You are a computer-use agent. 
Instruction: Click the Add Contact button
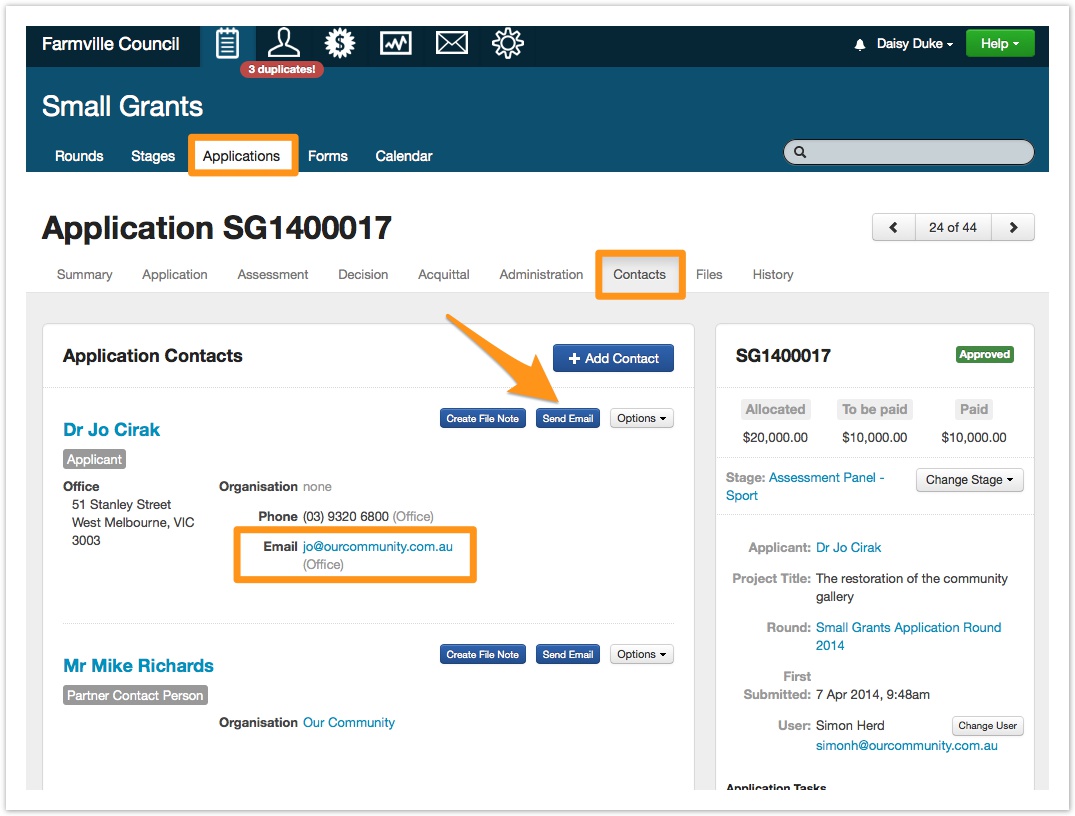point(613,358)
